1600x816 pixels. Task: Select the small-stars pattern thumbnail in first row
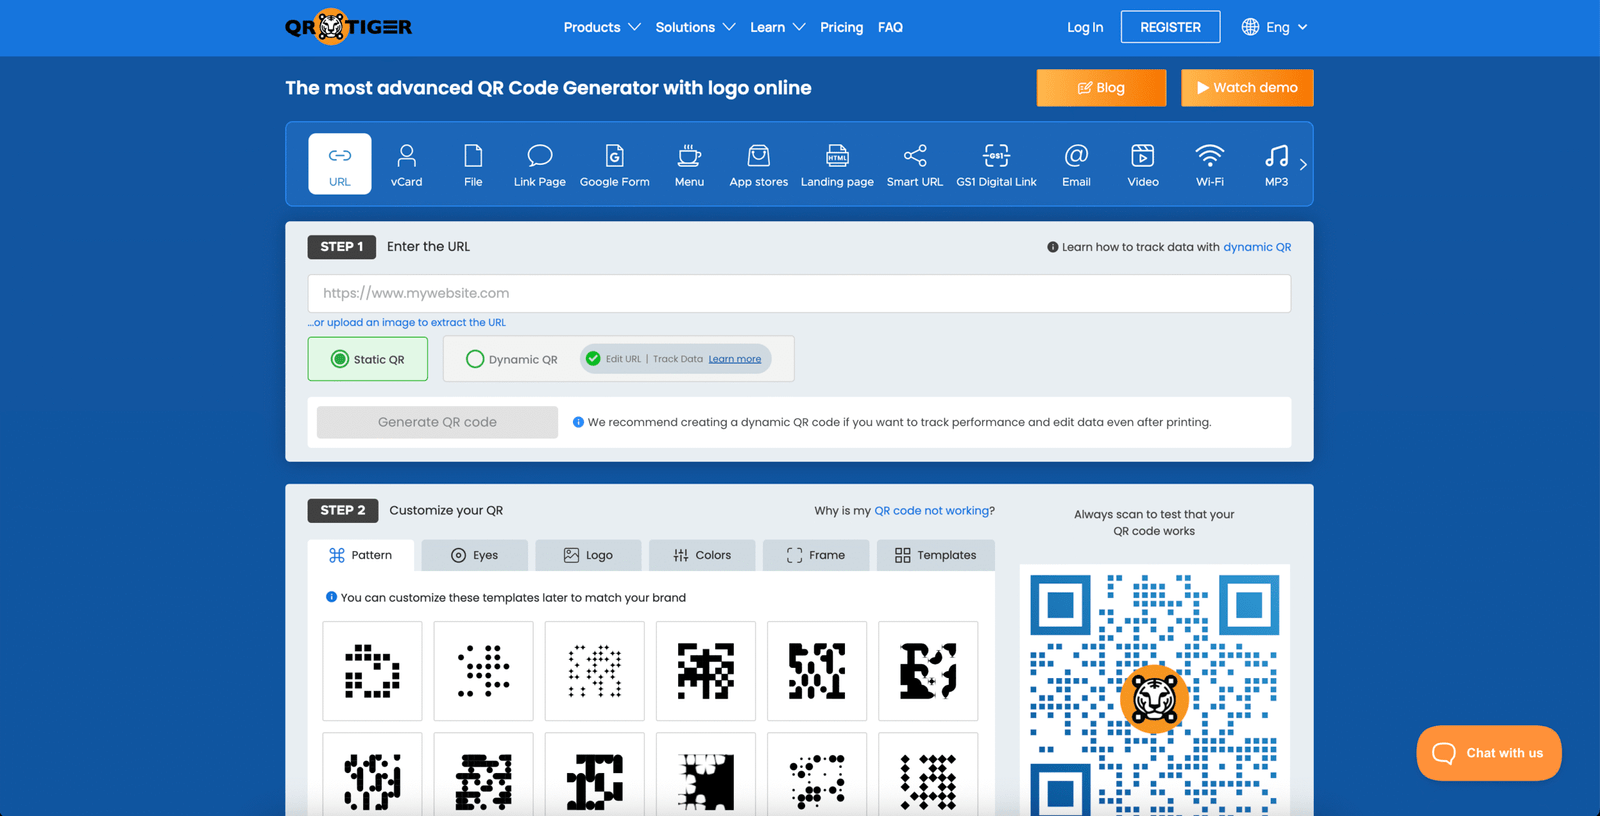tap(594, 671)
